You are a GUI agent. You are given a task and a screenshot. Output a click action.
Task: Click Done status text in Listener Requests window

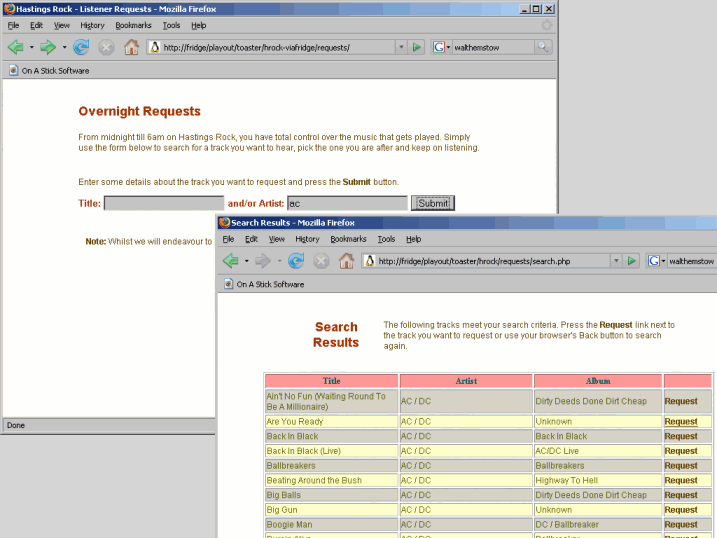(16, 425)
